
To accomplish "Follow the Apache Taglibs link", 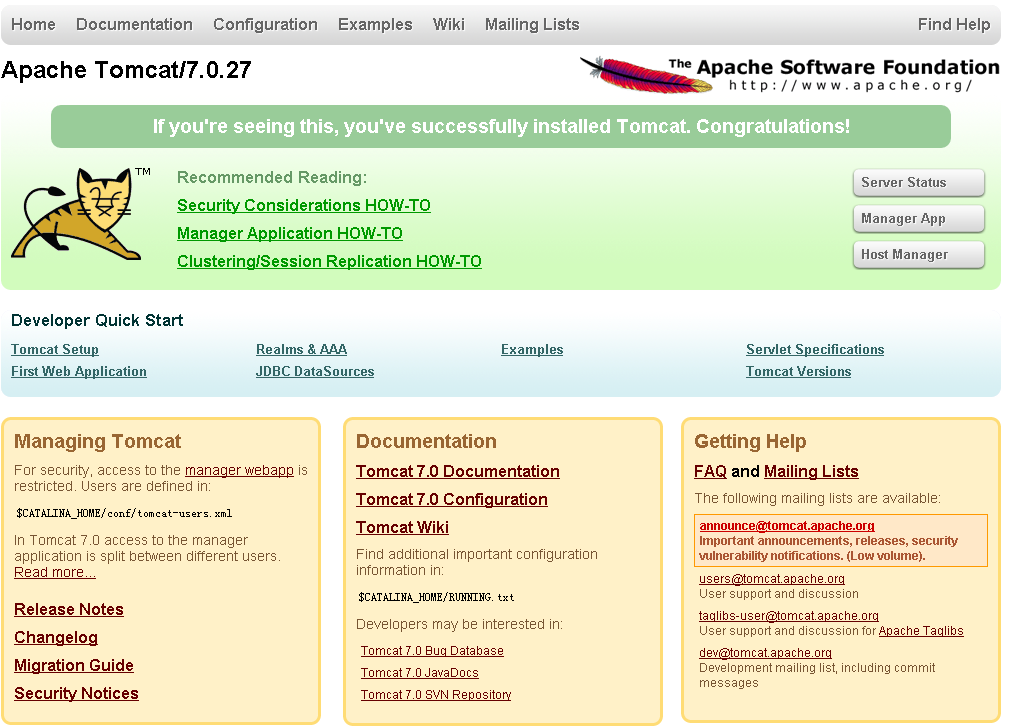I will [921, 631].
